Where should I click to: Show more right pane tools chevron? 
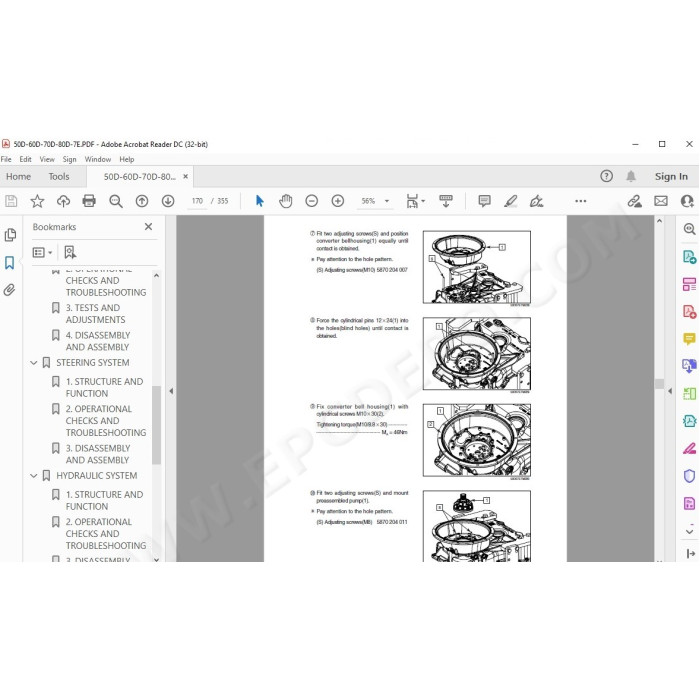click(689, 532)
